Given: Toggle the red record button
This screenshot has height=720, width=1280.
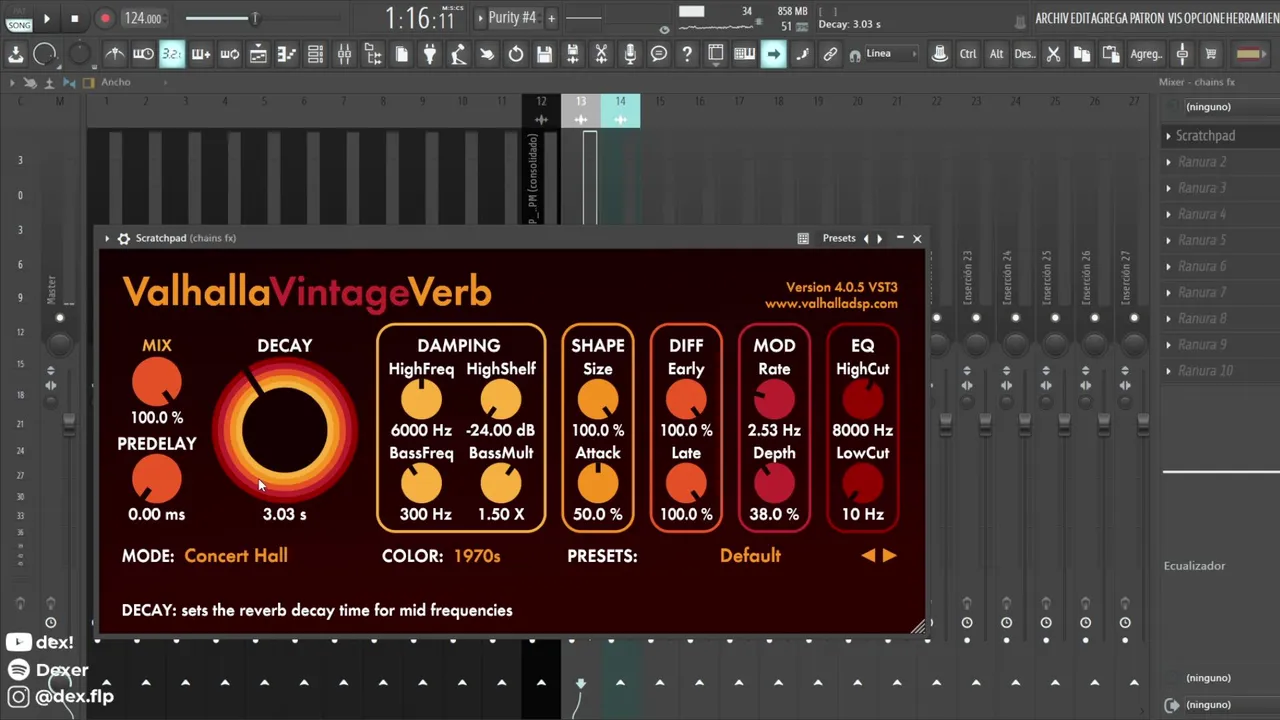Looking at the screenshot, I should pos(105,18).
